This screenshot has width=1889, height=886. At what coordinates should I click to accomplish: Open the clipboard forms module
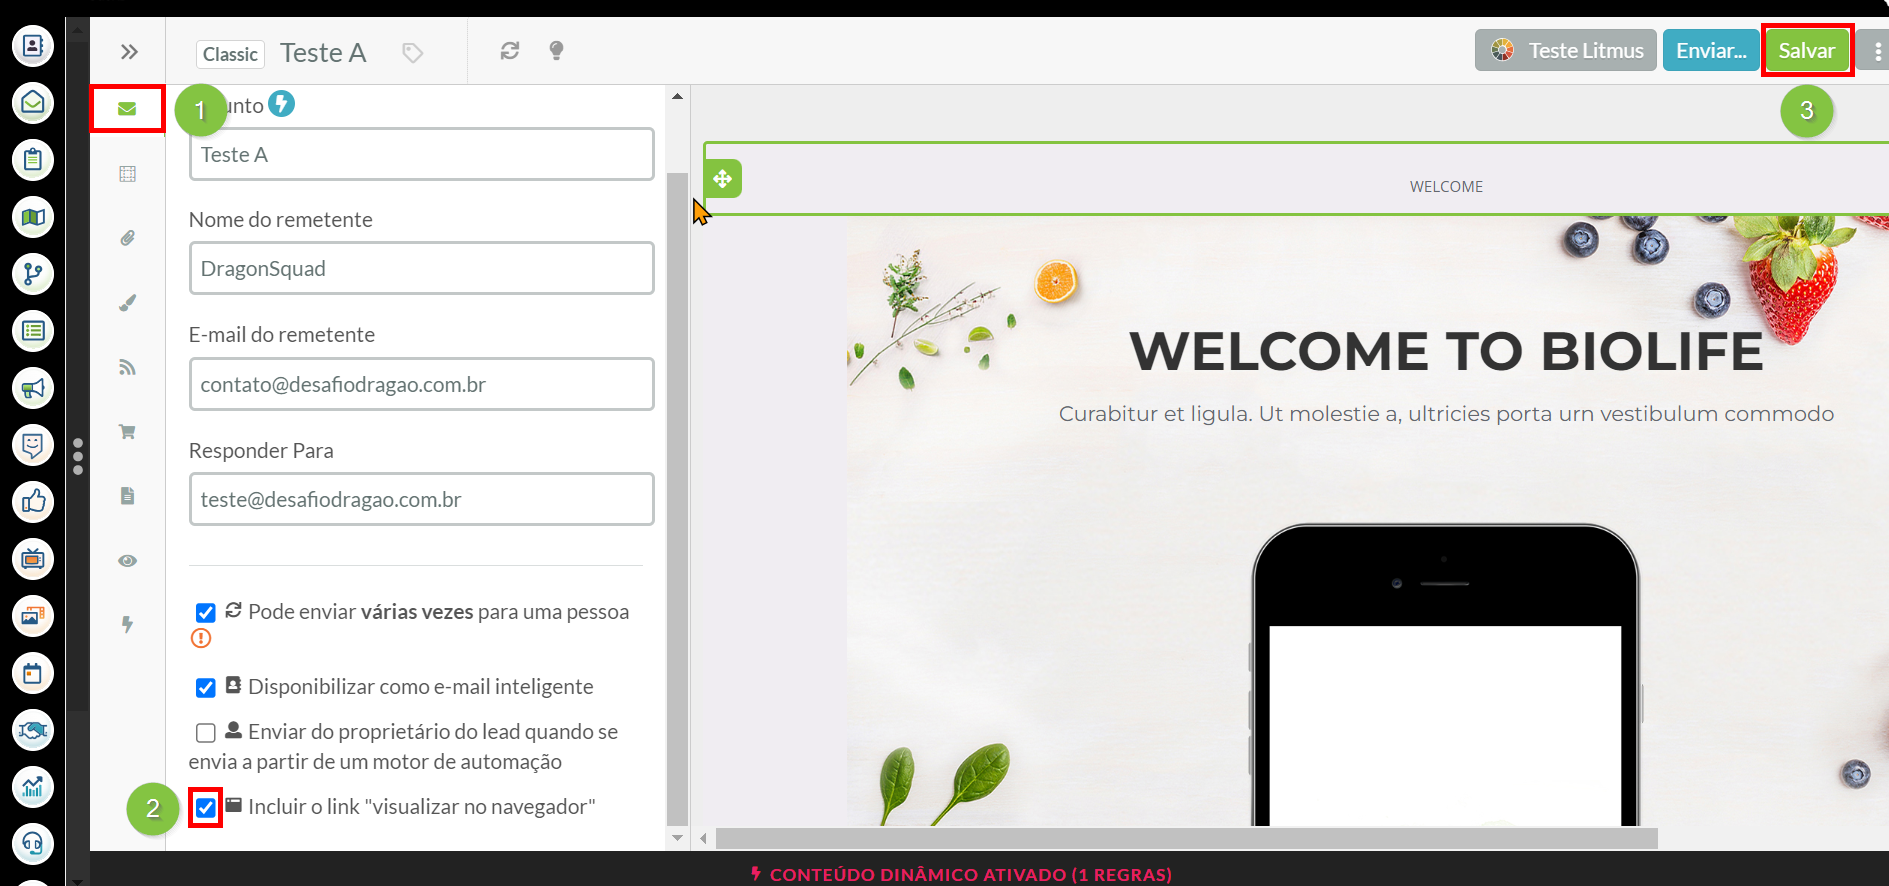(x=33, y=160)
